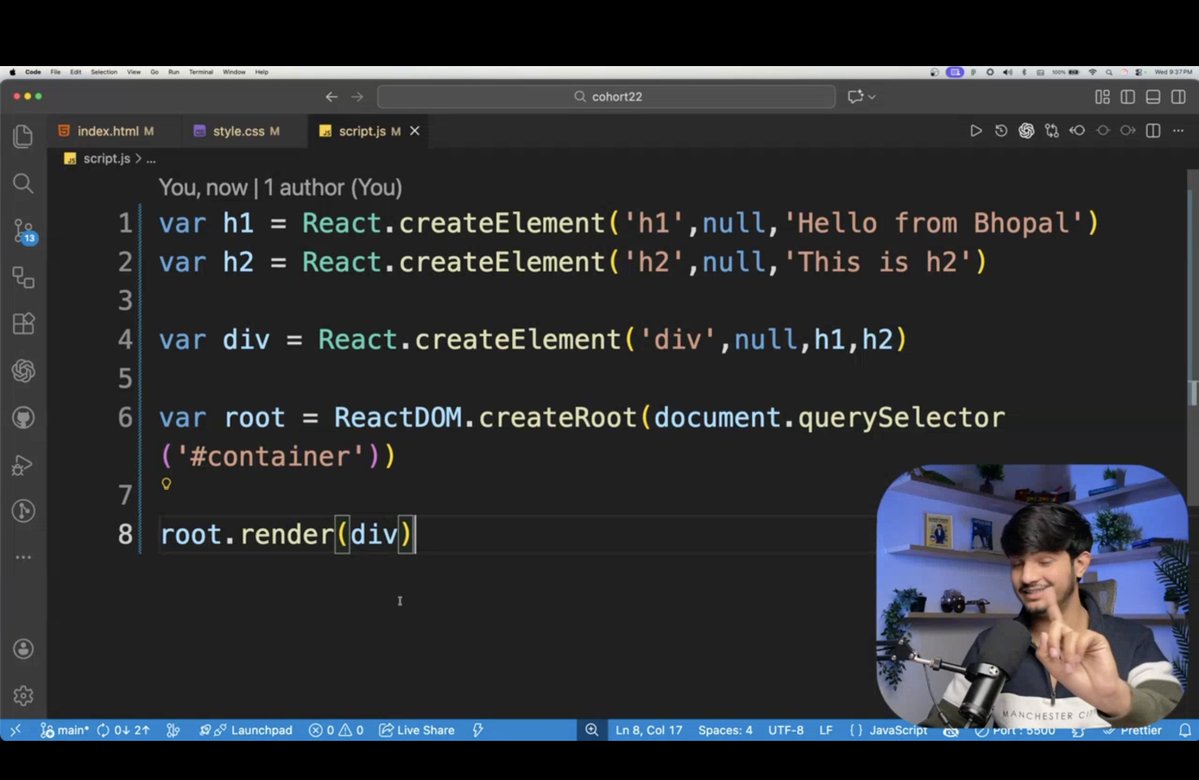The image size is (1199, 780).
Task: Open the File menu in the menu bar
Action: [55, 72]
